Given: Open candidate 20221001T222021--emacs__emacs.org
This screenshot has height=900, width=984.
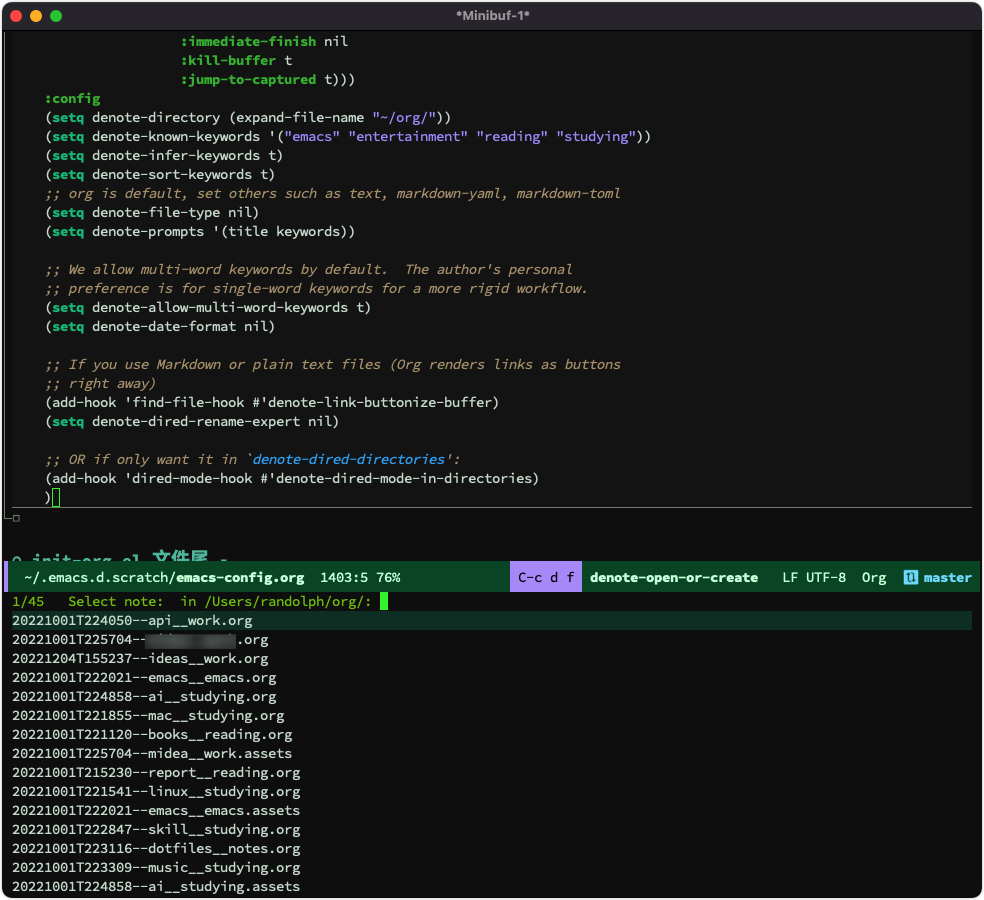Looking at the screenshot, I should pyautogui.click(x=491, y=678).
